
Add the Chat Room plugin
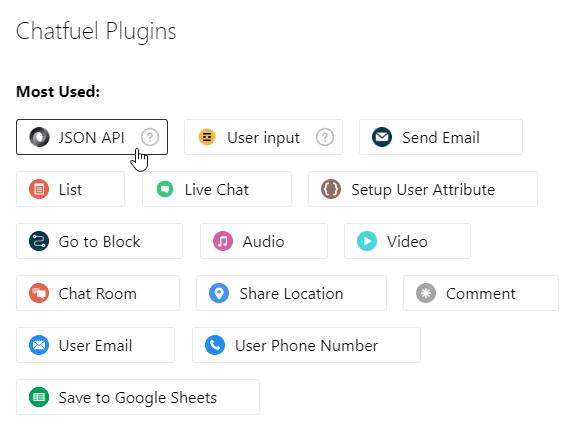tap(98, 293)
